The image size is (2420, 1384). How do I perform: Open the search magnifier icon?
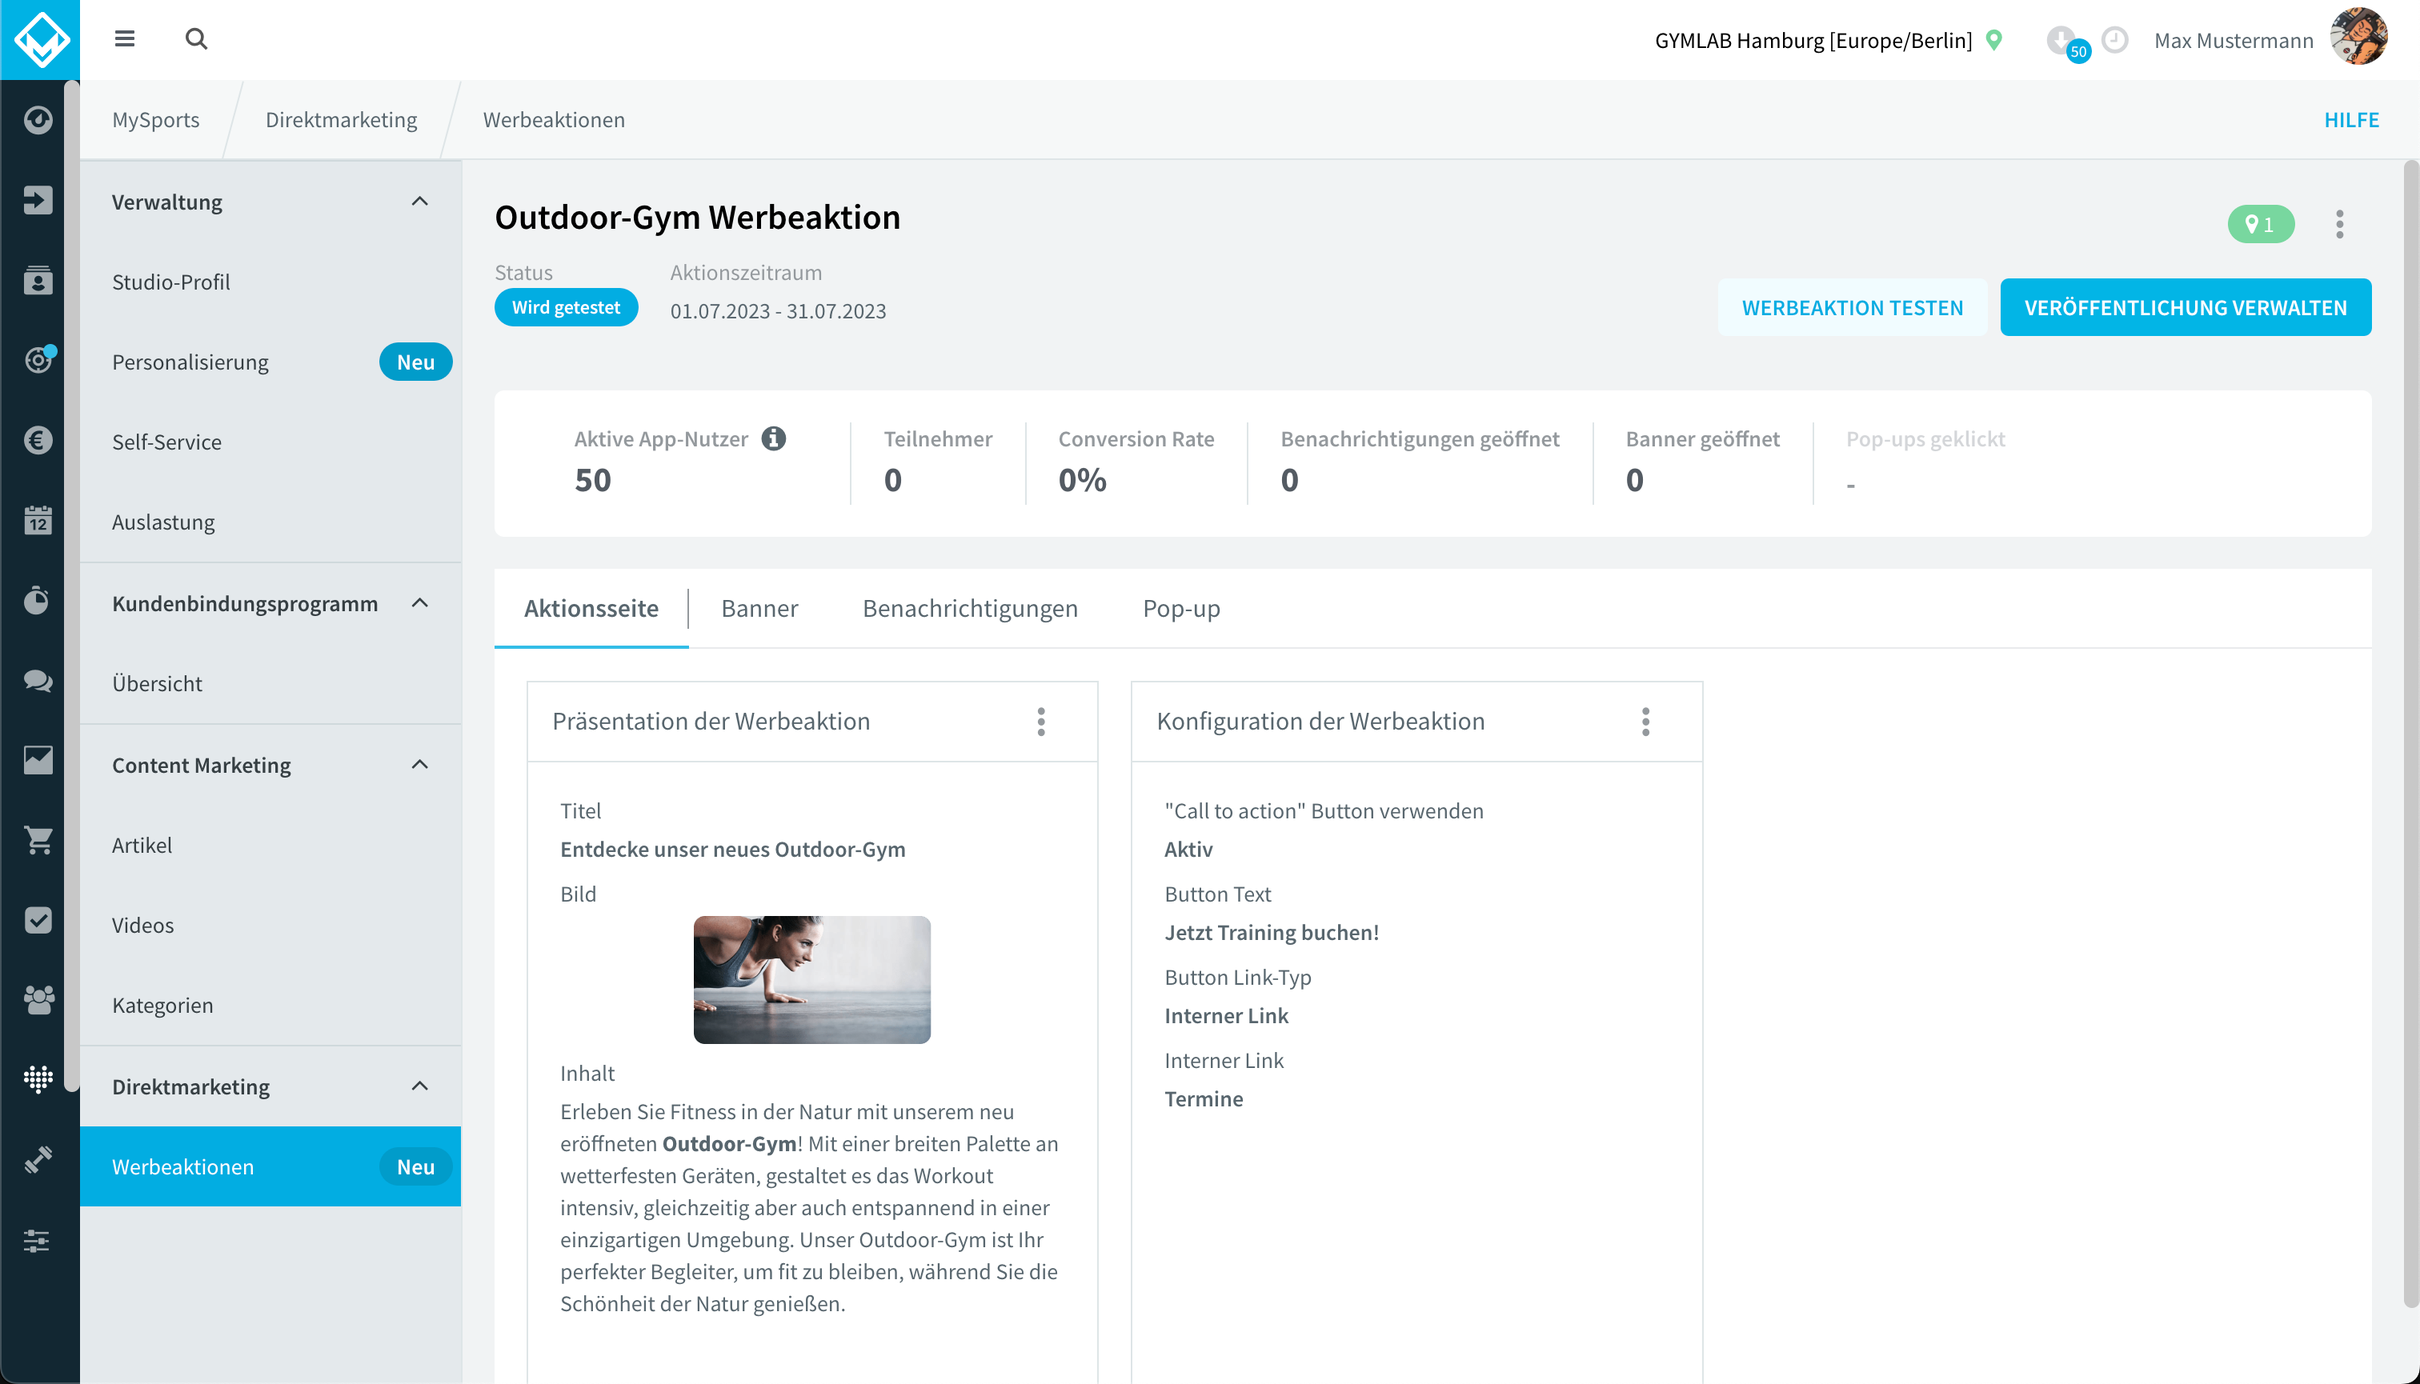[x=196, y=39]
